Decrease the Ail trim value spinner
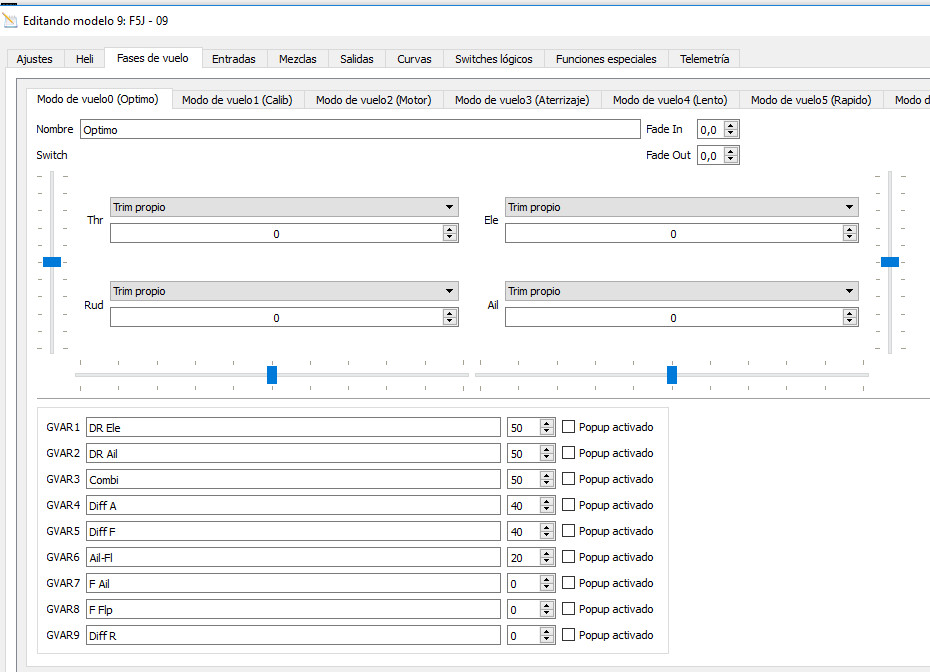Screen dimensions: 930x672 (850, 321)
